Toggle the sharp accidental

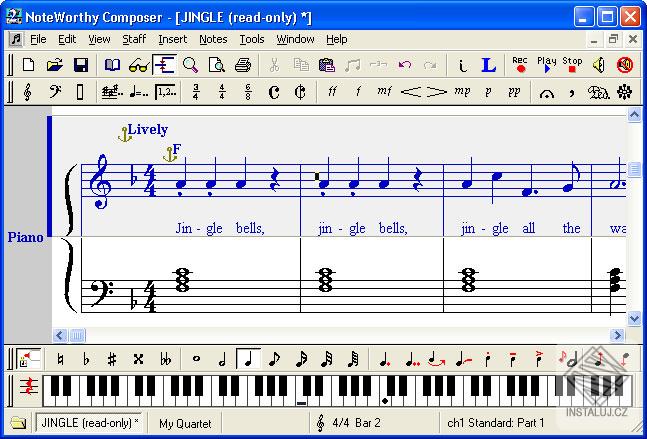pyautogui.click(x=112, y=359)
